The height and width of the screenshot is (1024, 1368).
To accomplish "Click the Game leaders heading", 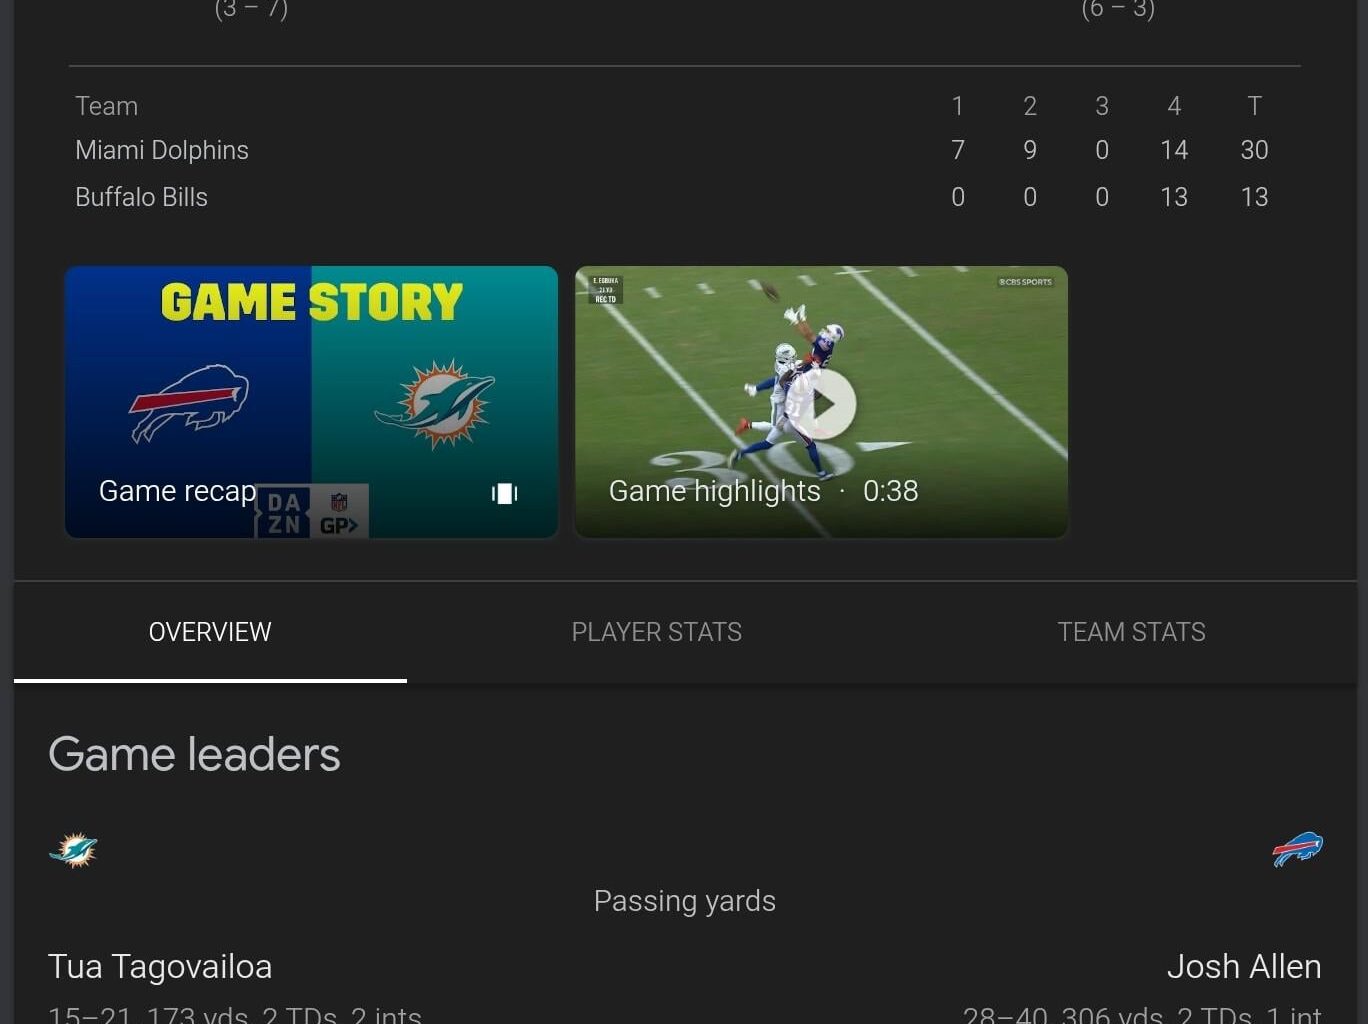I will tap(194, 754).
